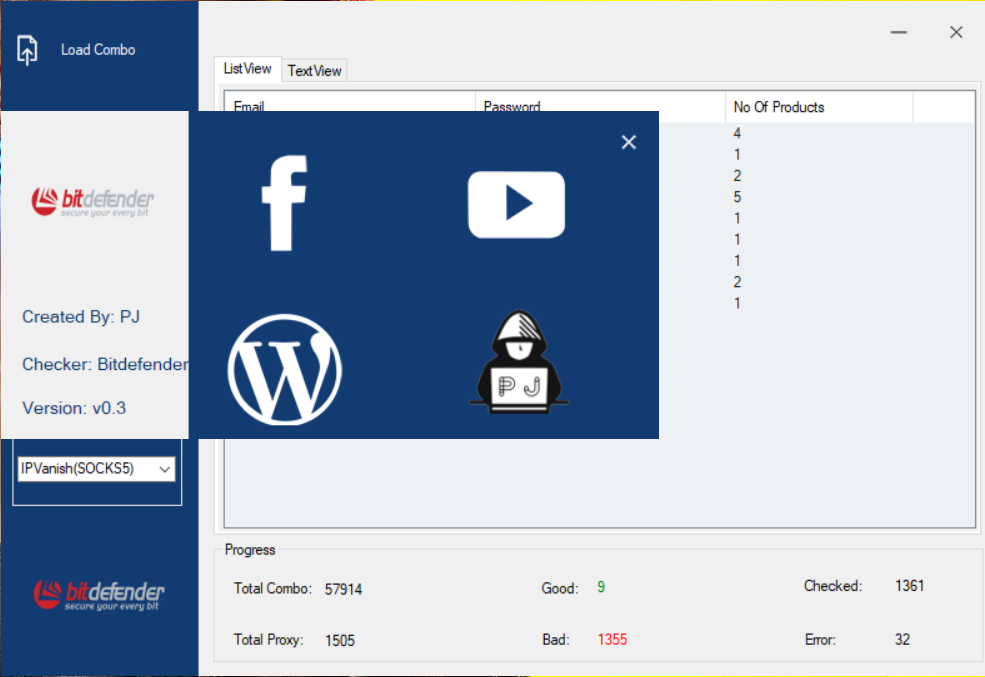Viewport: 985px width, 677px height.
Task: Switch to the ListView tab
Action: [x=248, y=69]
